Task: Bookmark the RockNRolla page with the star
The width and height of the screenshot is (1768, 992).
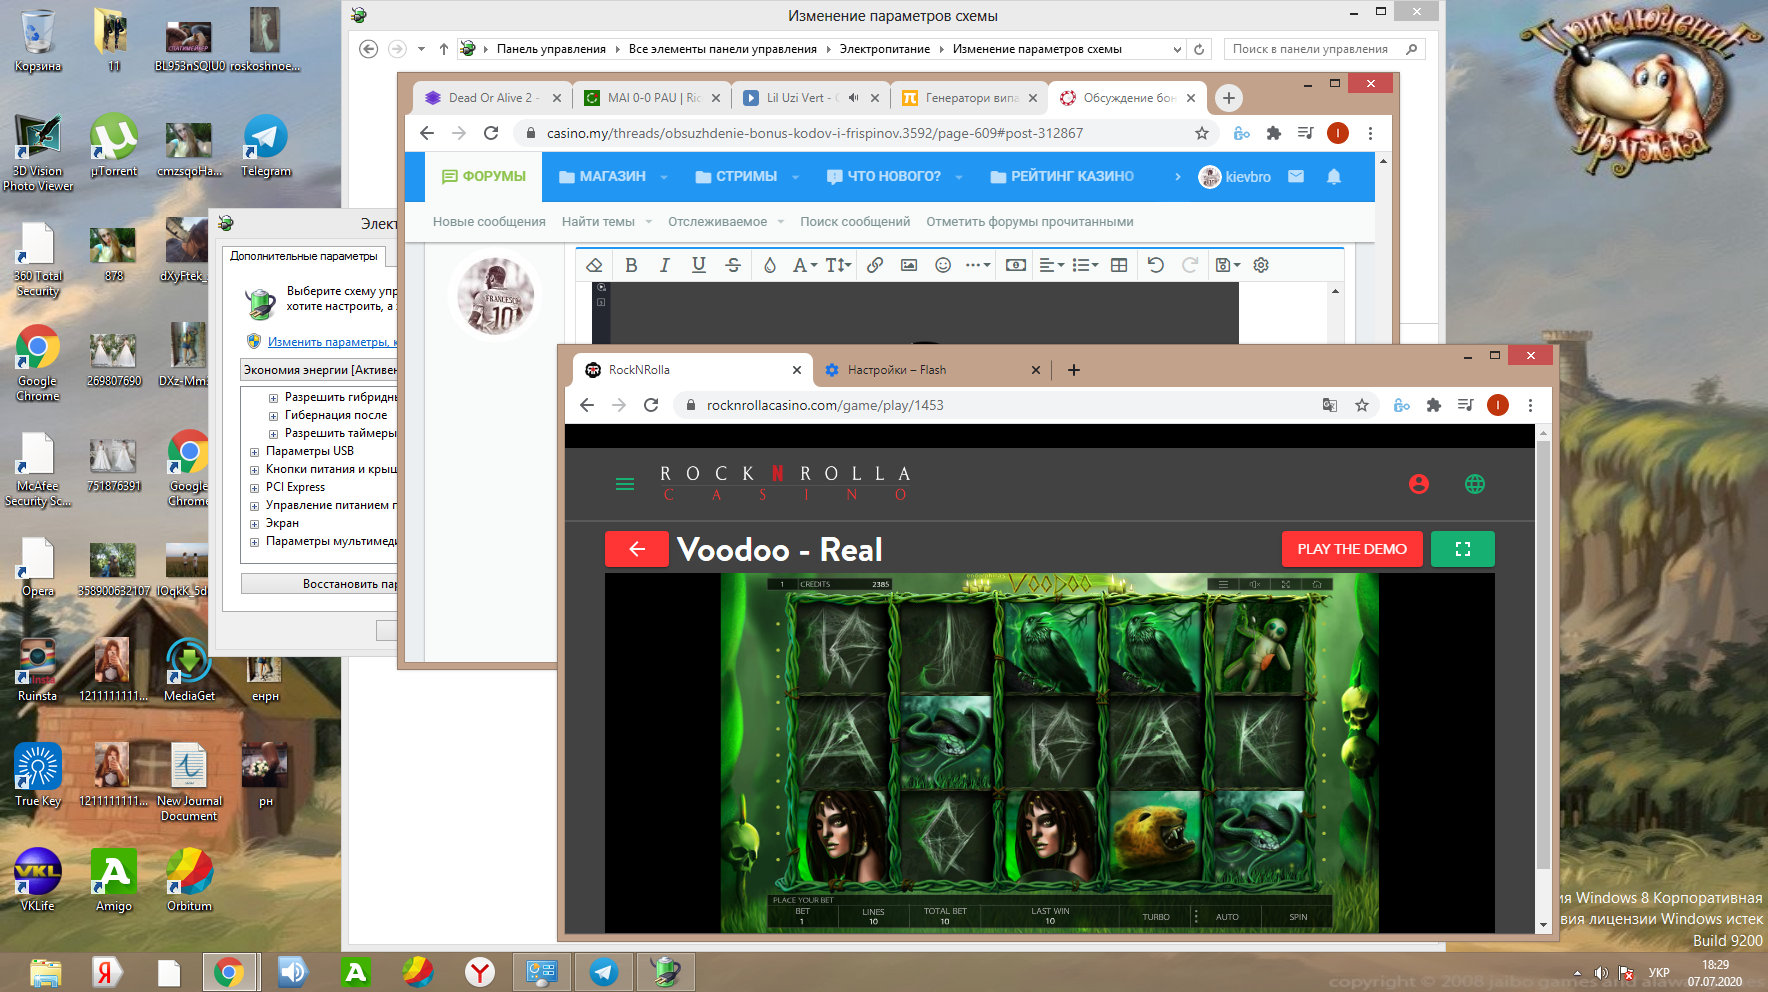Action: tap(1362, 405)
